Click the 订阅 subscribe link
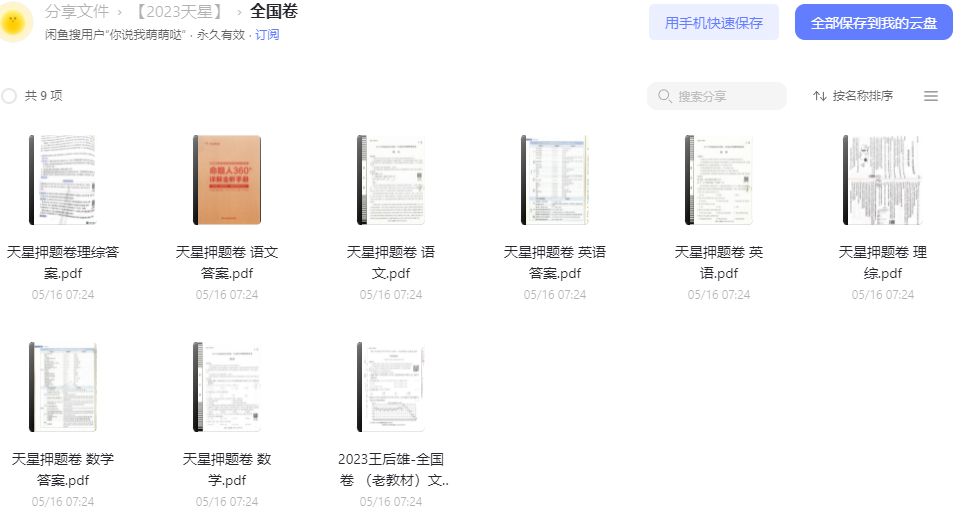Viewport: 973px width, 532px height. (x=267, y=35)
